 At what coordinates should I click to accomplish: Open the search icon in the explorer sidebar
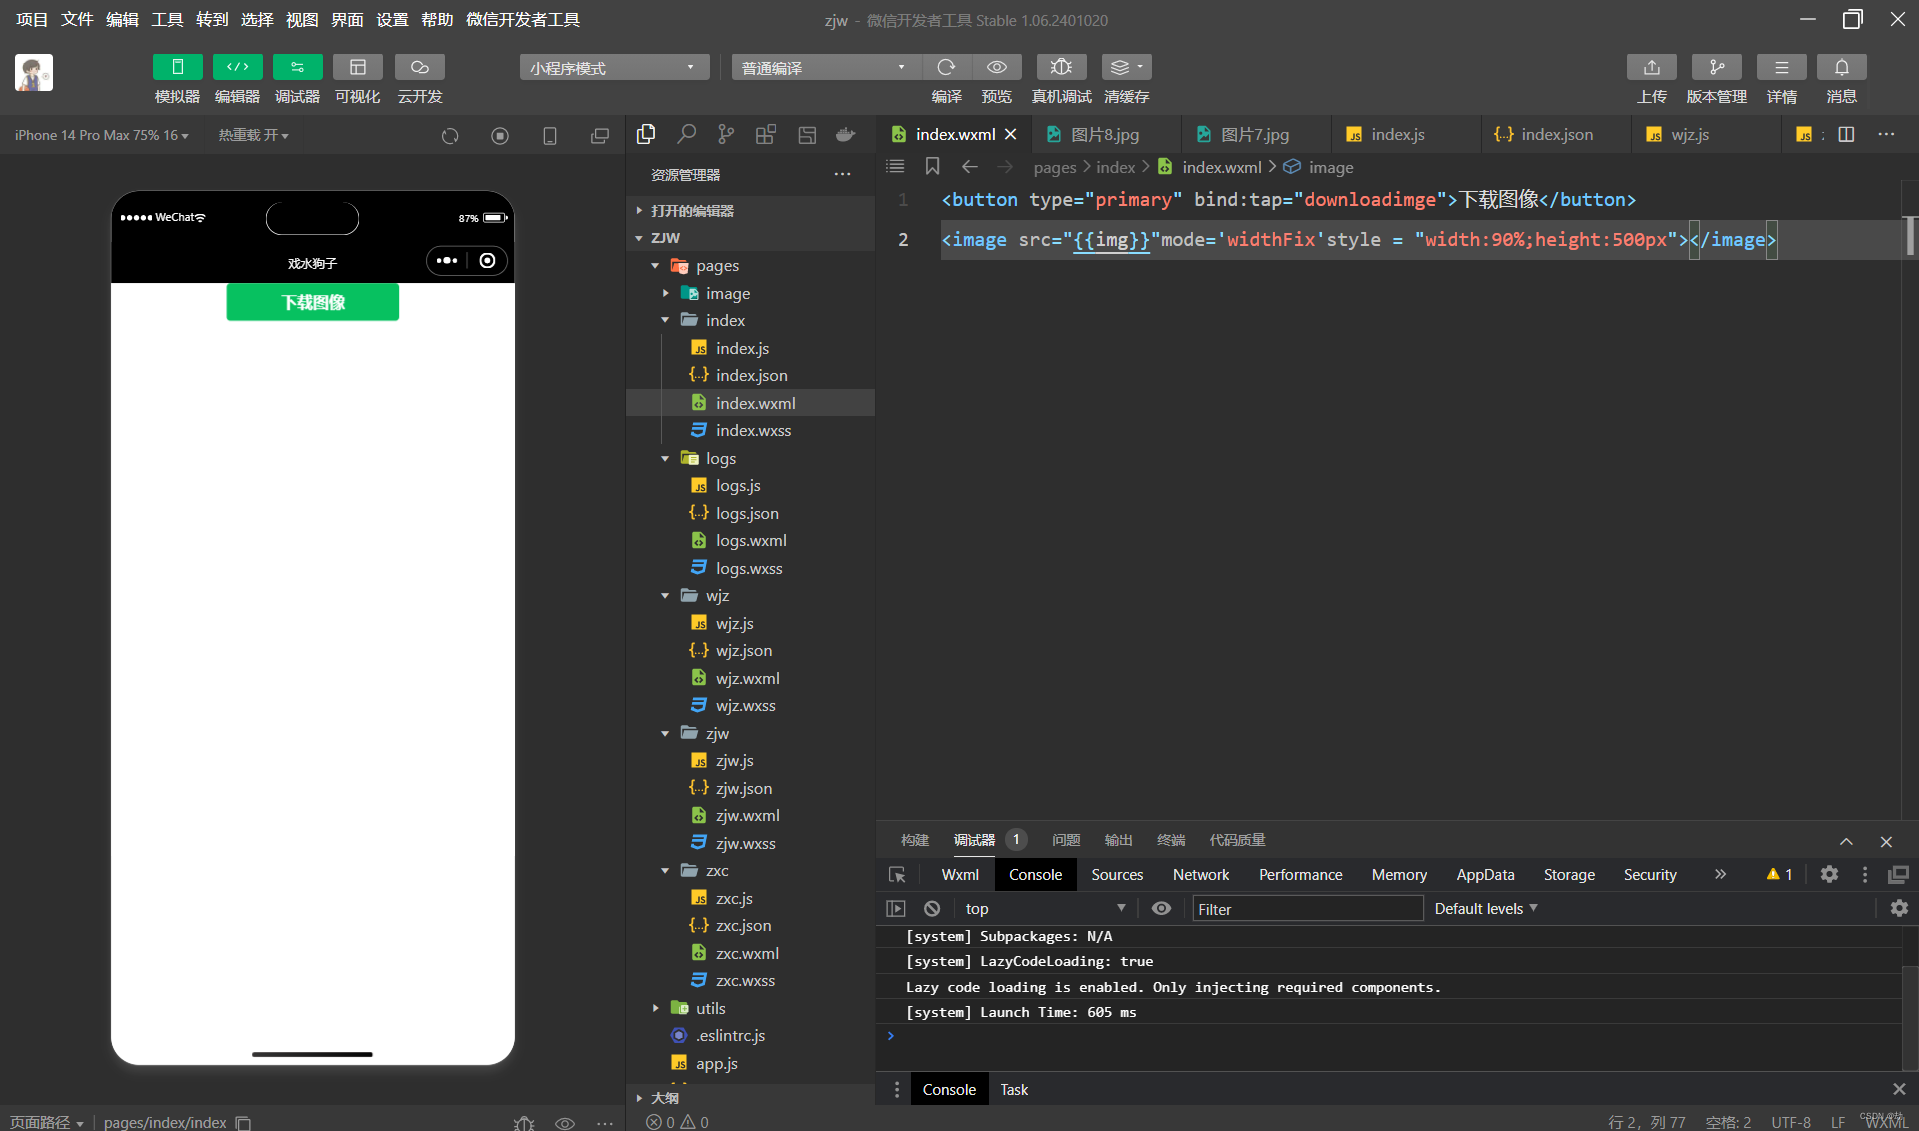[x=686, y=134]
